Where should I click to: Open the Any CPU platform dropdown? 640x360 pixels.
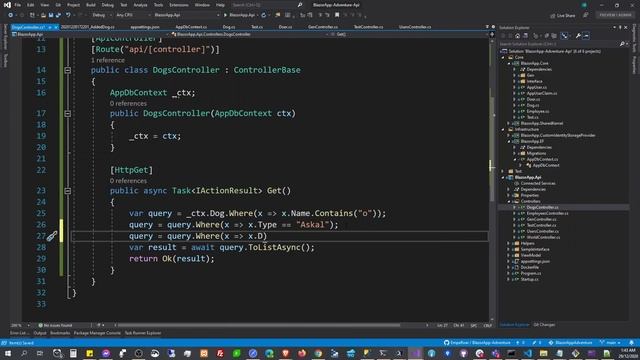[133, 15]
